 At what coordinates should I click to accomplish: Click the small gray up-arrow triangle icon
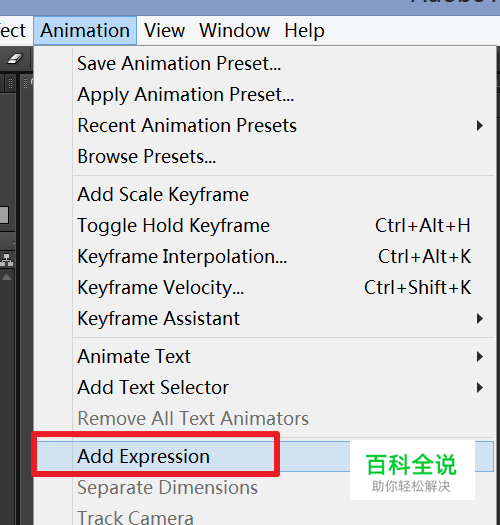click(7, 277)
